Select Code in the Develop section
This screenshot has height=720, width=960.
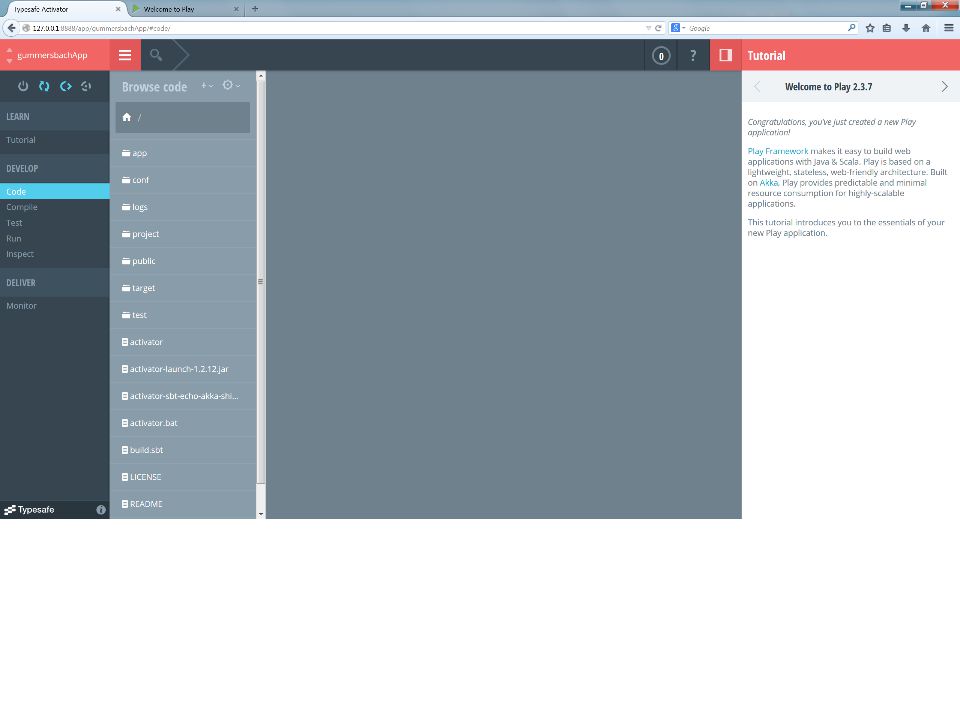(54, 192)
